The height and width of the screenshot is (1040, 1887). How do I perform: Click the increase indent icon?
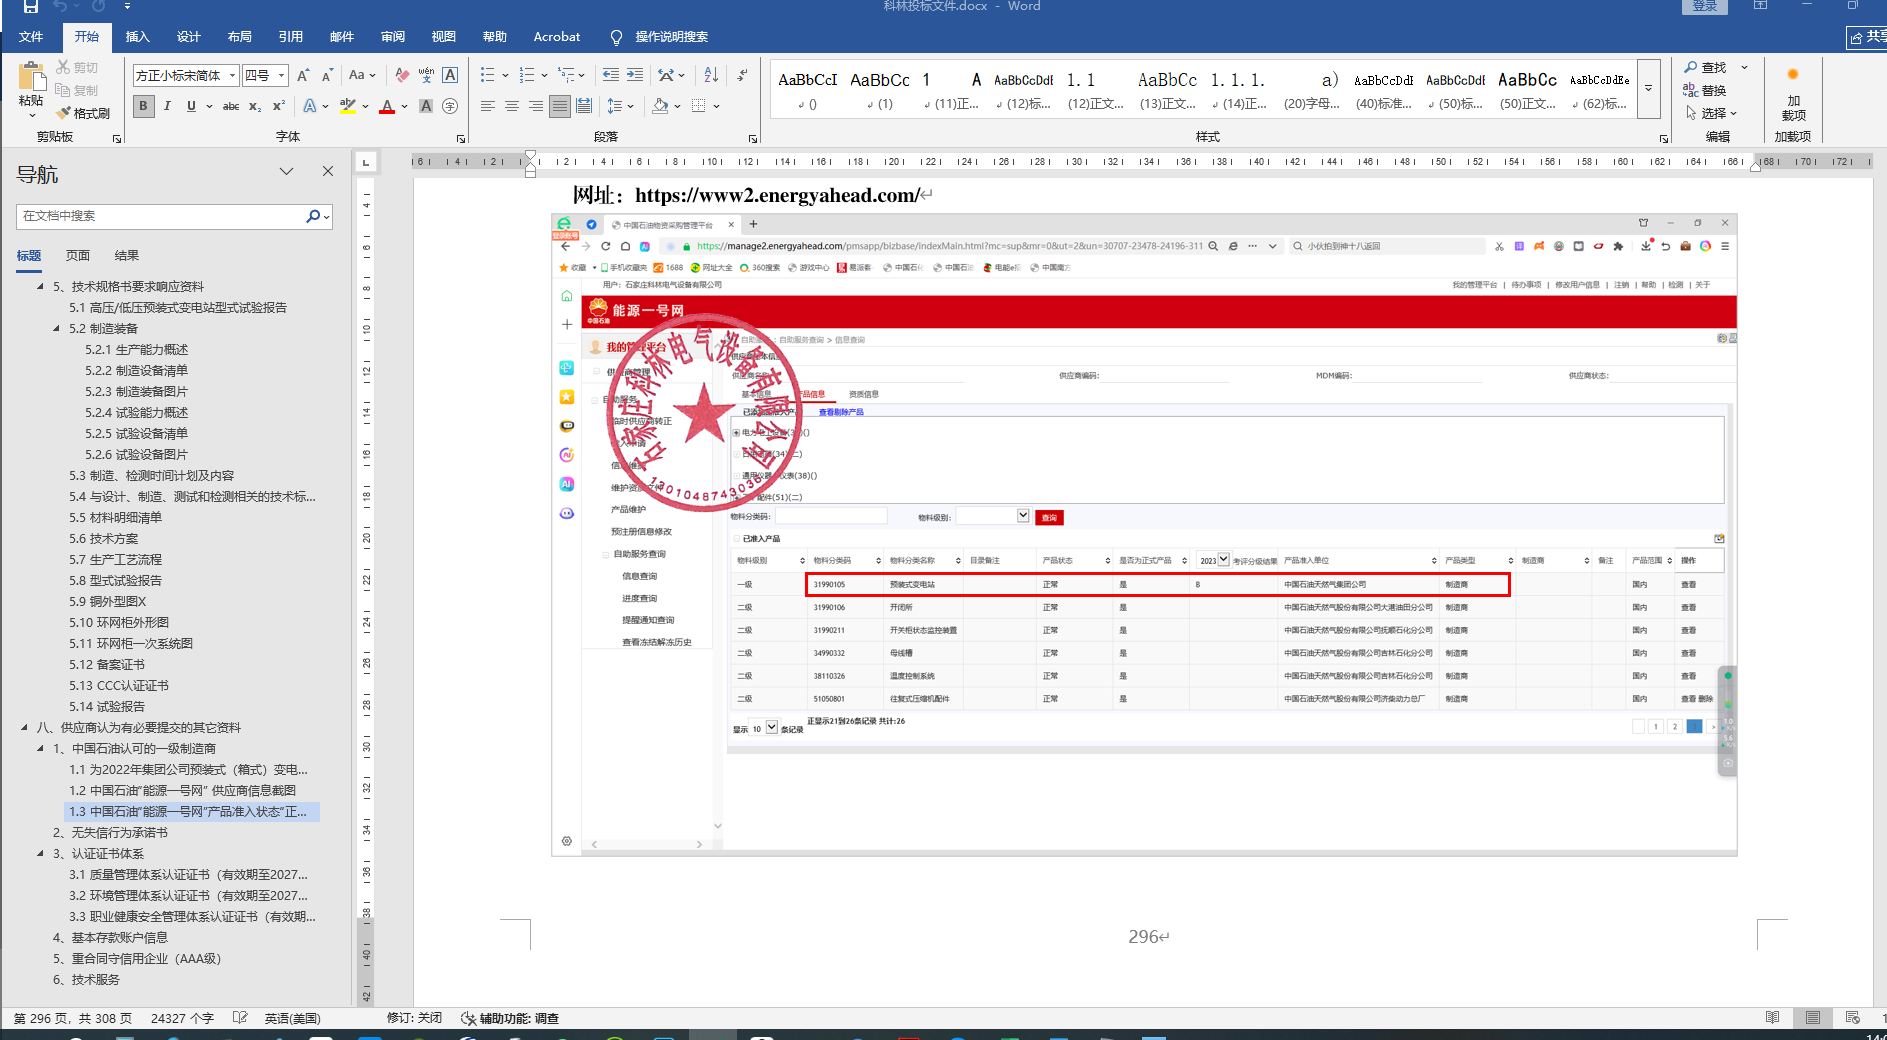tap(635, 75)
